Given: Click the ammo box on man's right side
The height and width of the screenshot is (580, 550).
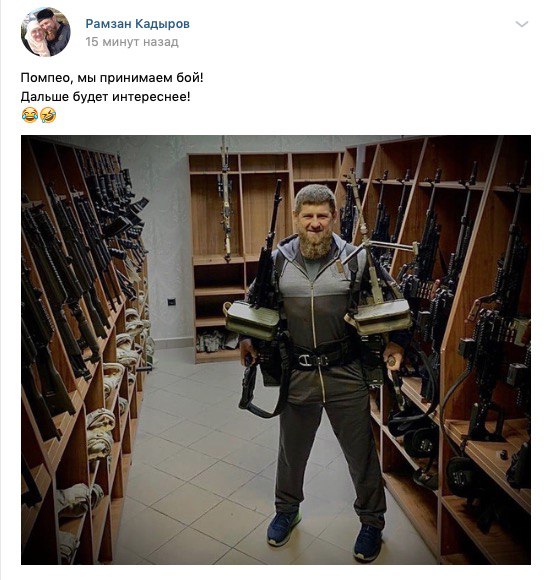Looking at the screenshot, I should coord(378,317).
